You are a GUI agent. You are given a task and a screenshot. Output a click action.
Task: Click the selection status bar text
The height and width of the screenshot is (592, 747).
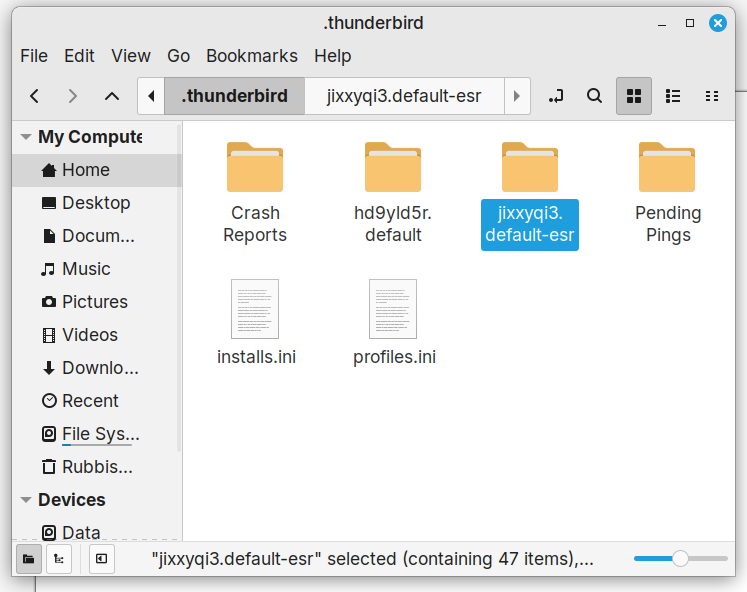click(373, 559)
